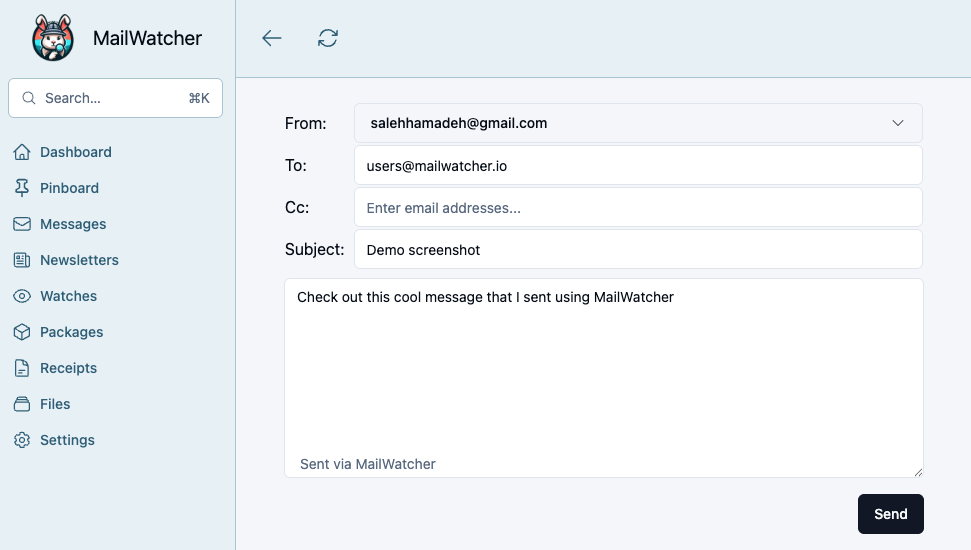Click the back arrow icon
The width and height of the screenshot is (971, 550).
coord(271,38)
